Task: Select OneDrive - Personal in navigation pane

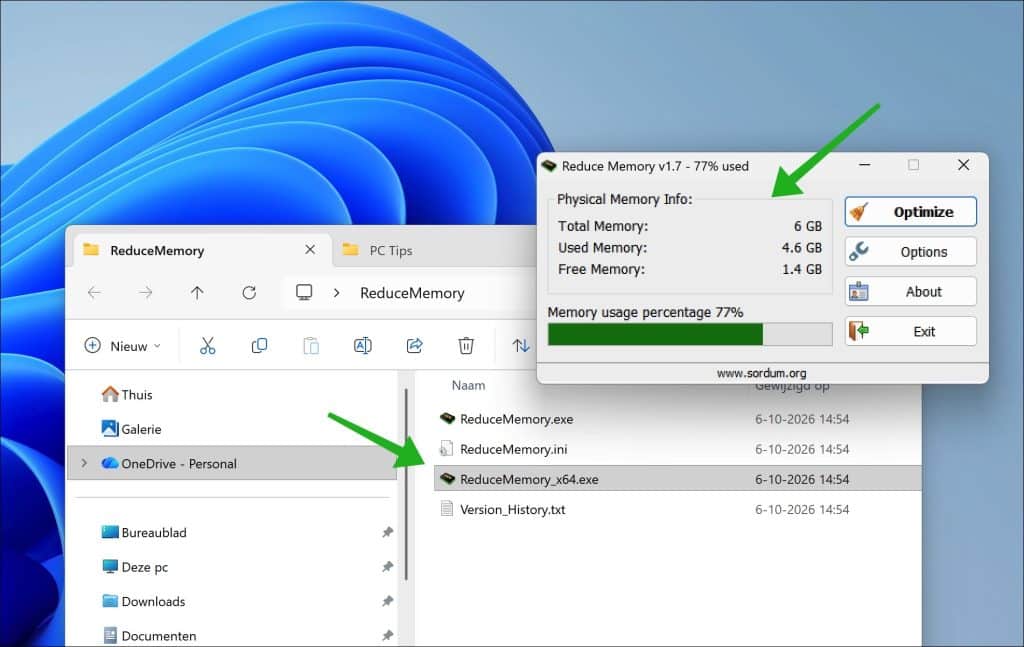Action: [x=232, y=464]
